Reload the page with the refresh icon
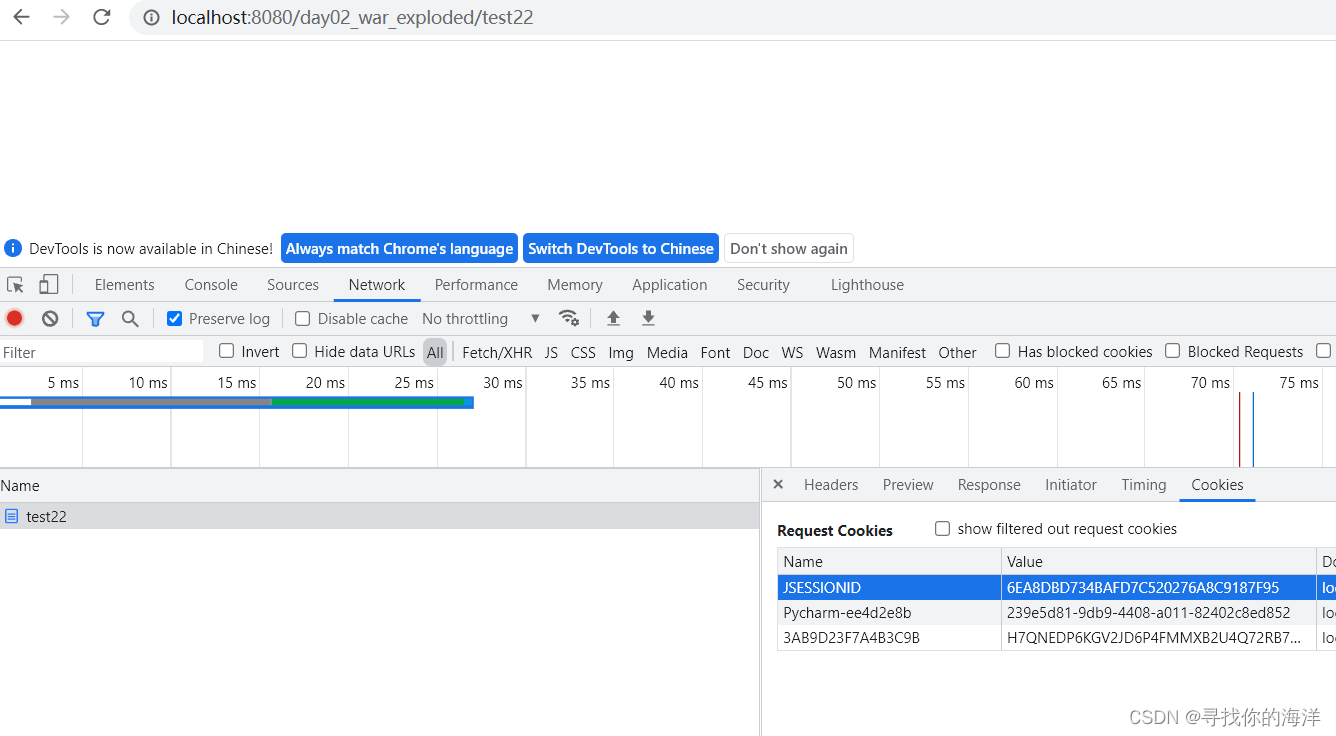Image resolution: width=1336 pixels, height=736 pixels. click(x=101, y=17)
